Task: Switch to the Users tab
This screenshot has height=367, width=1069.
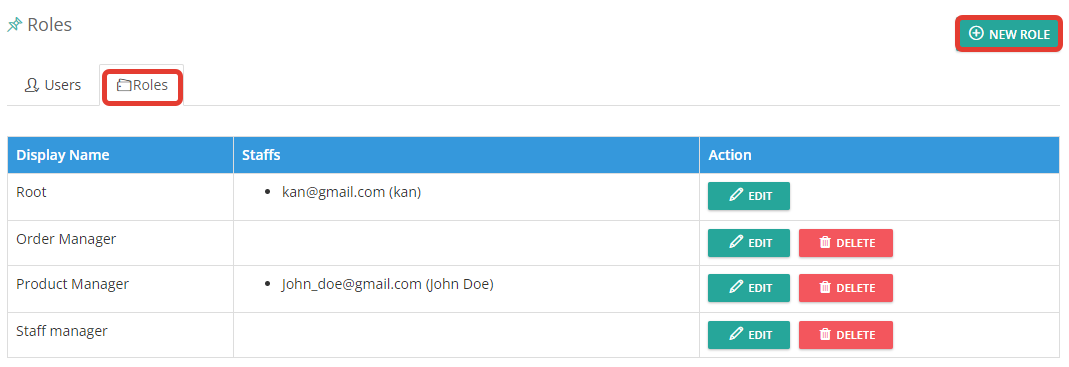Action: click(52, 85)
